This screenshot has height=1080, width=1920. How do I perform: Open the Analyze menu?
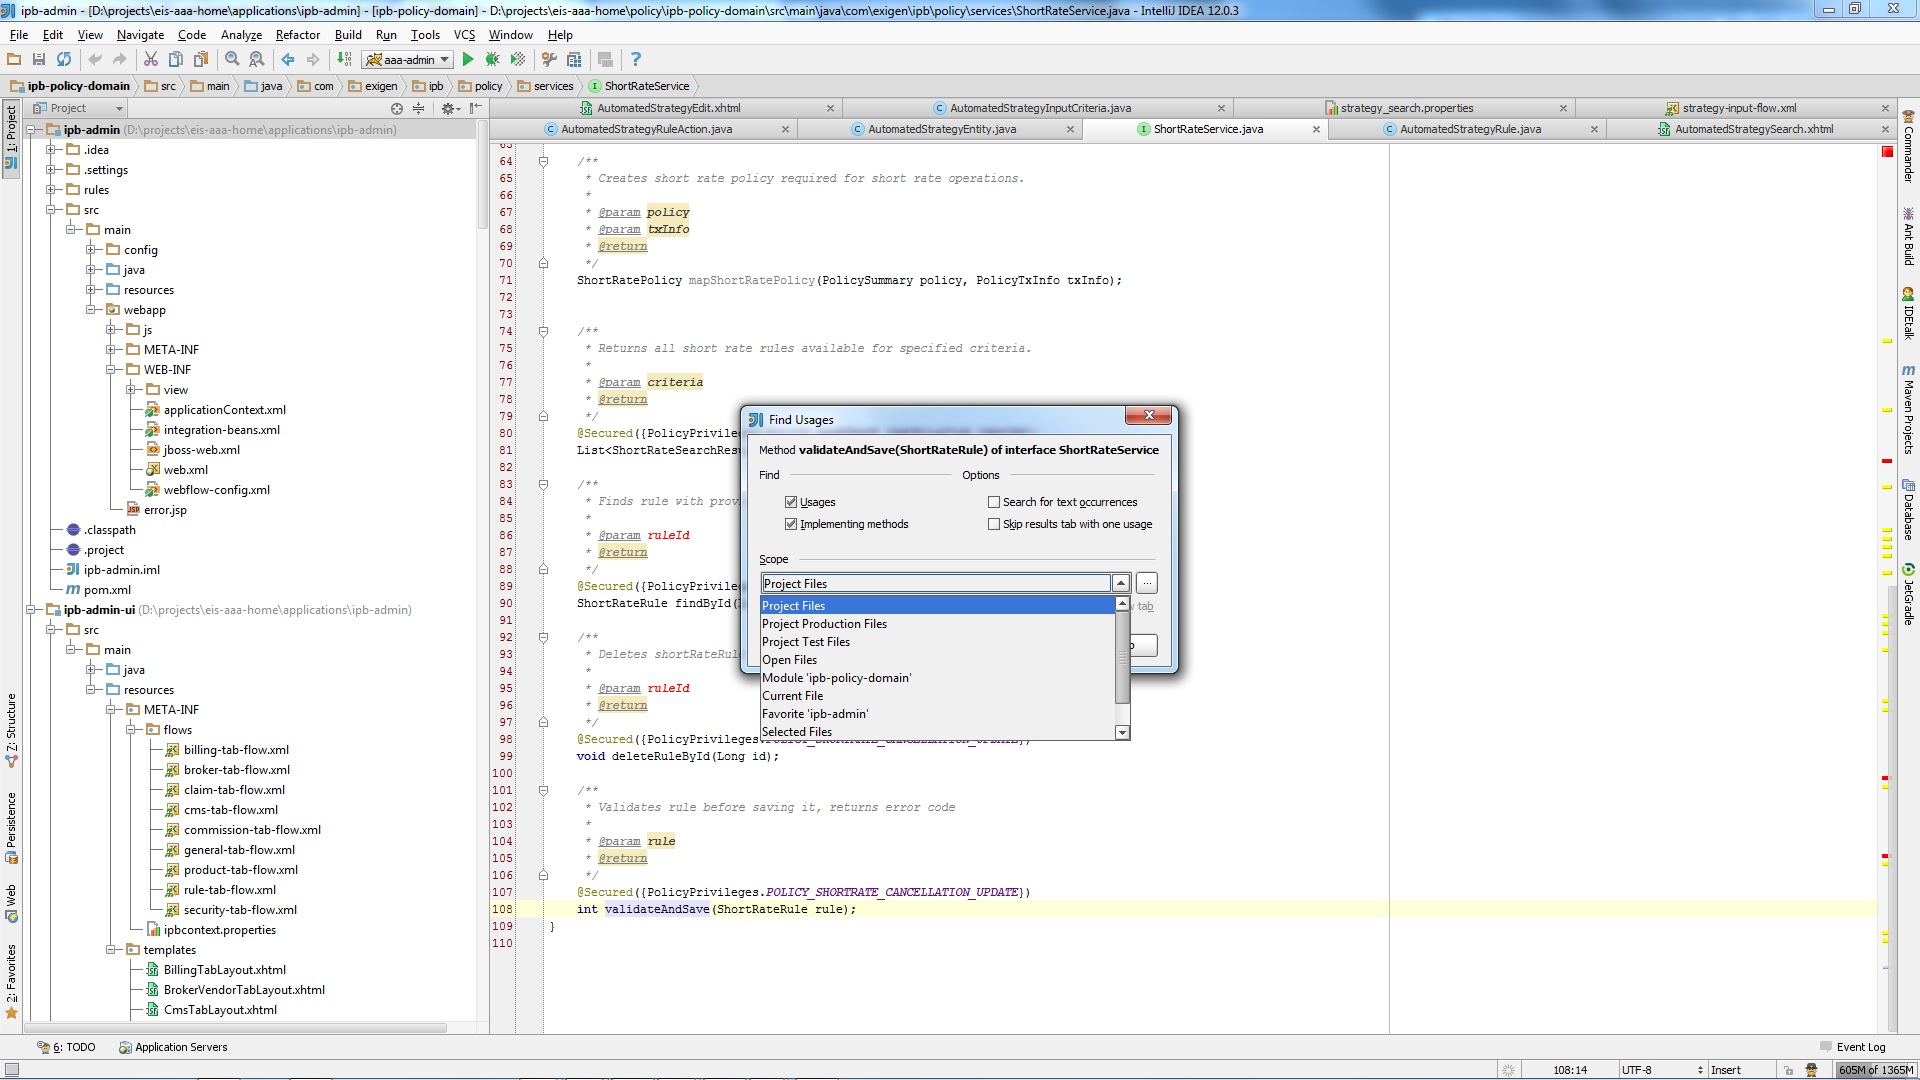(241, 35)
